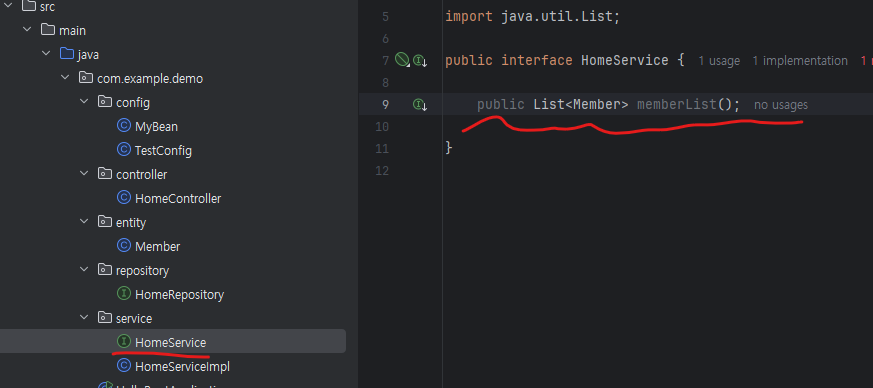
Task: Click the main folder icon
Action: pyautogui.click(x=48, y=30)
